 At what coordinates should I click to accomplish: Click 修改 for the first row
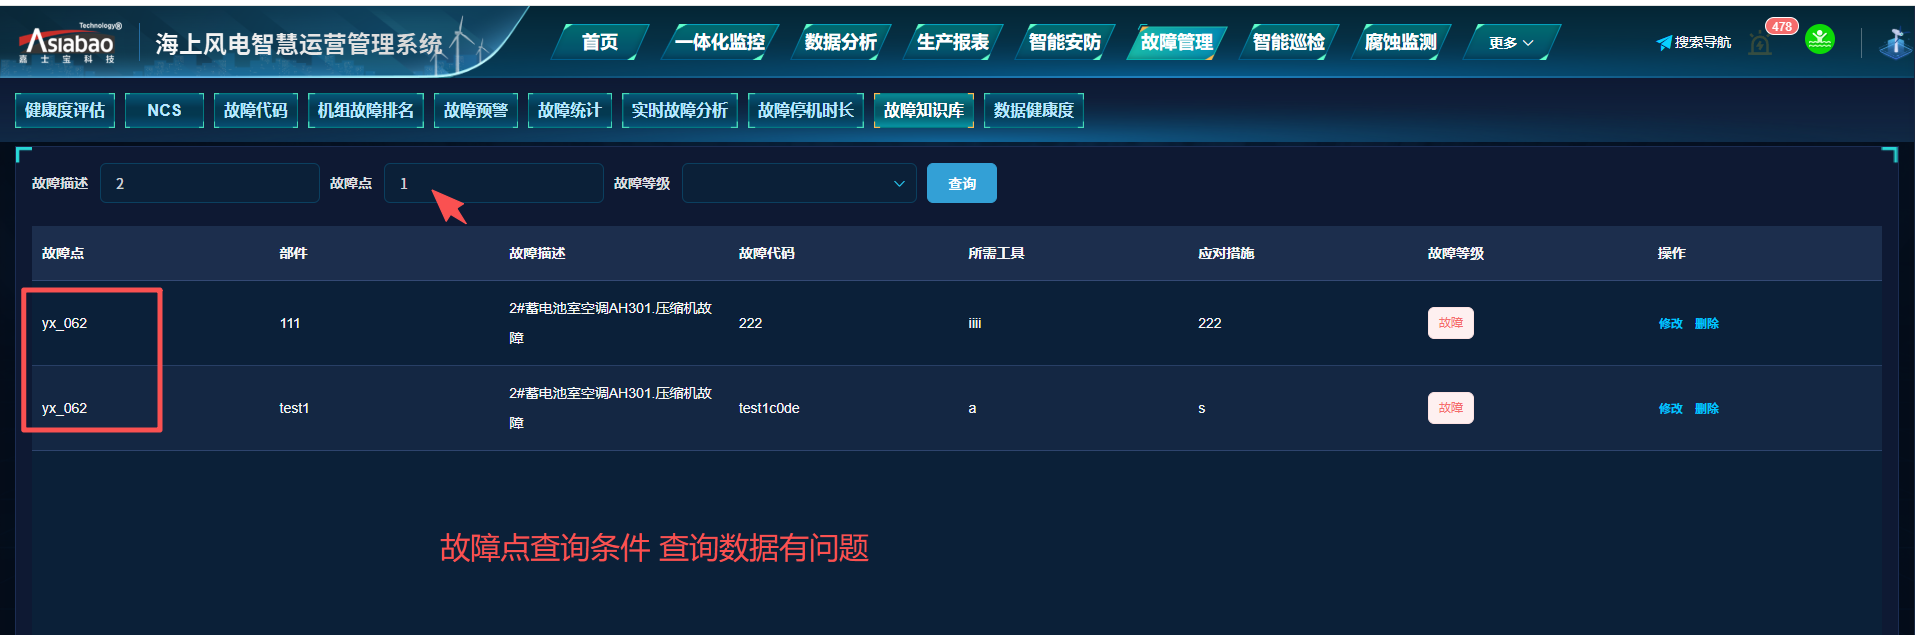[x=1670, y=324]
